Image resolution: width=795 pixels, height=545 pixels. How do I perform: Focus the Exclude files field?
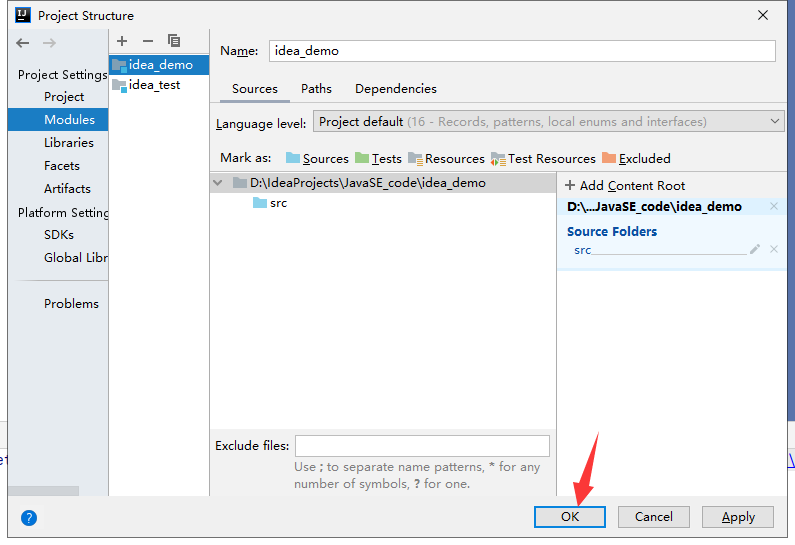pos(422,446)
